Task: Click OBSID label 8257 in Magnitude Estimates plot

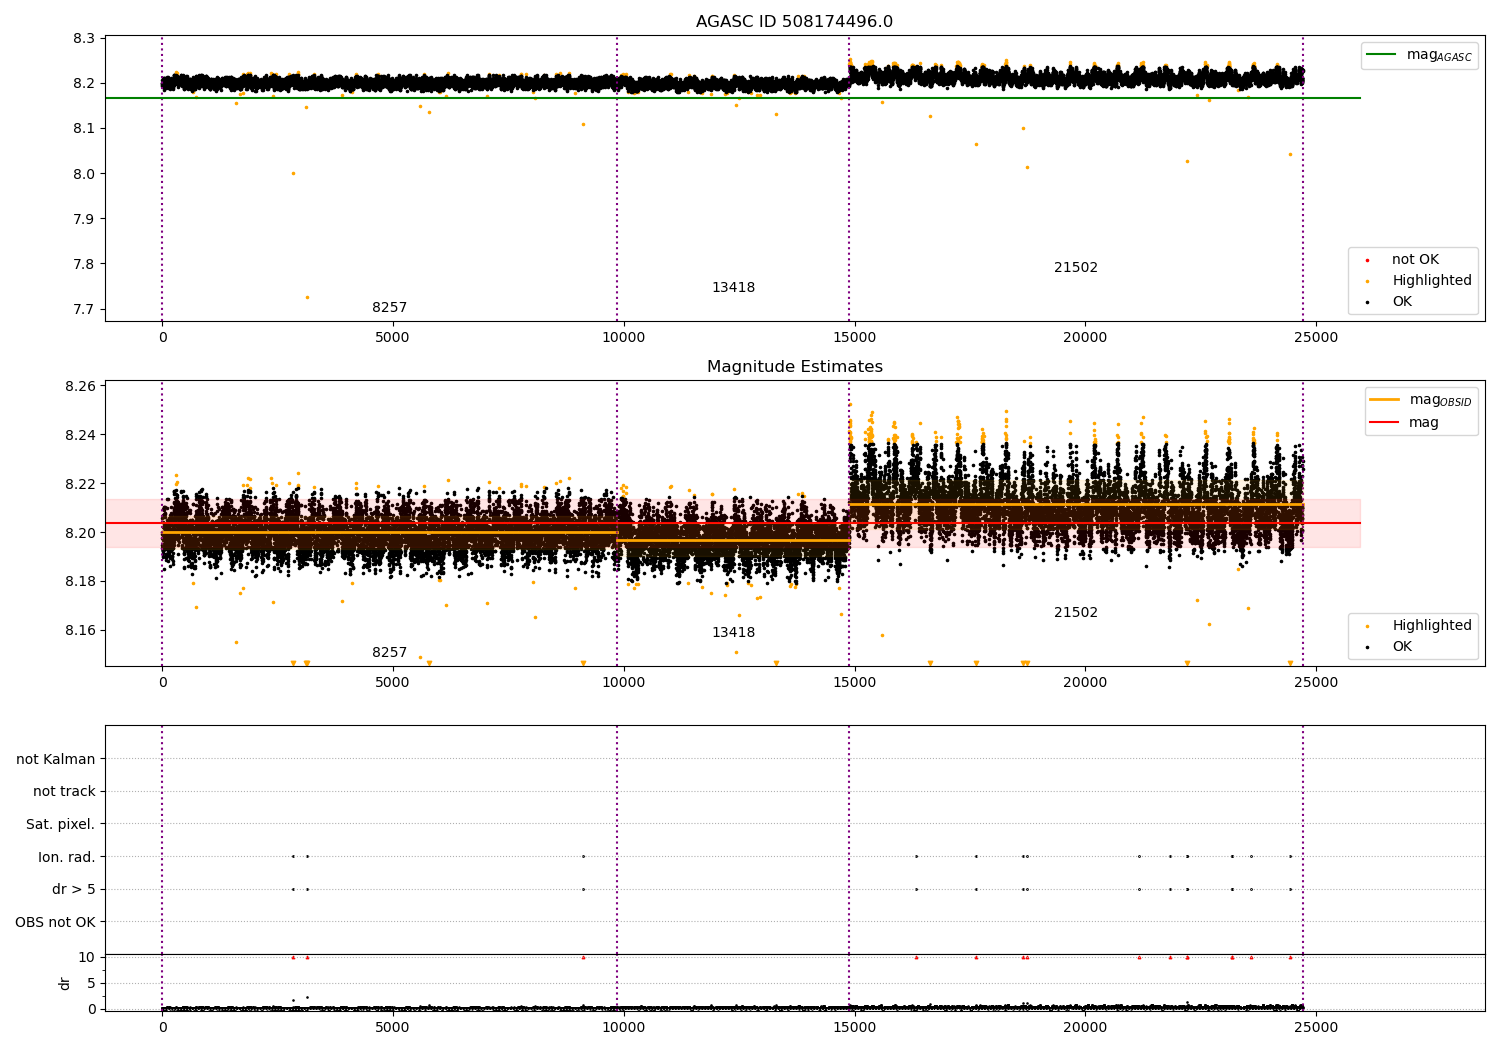Action: [390, 653]
